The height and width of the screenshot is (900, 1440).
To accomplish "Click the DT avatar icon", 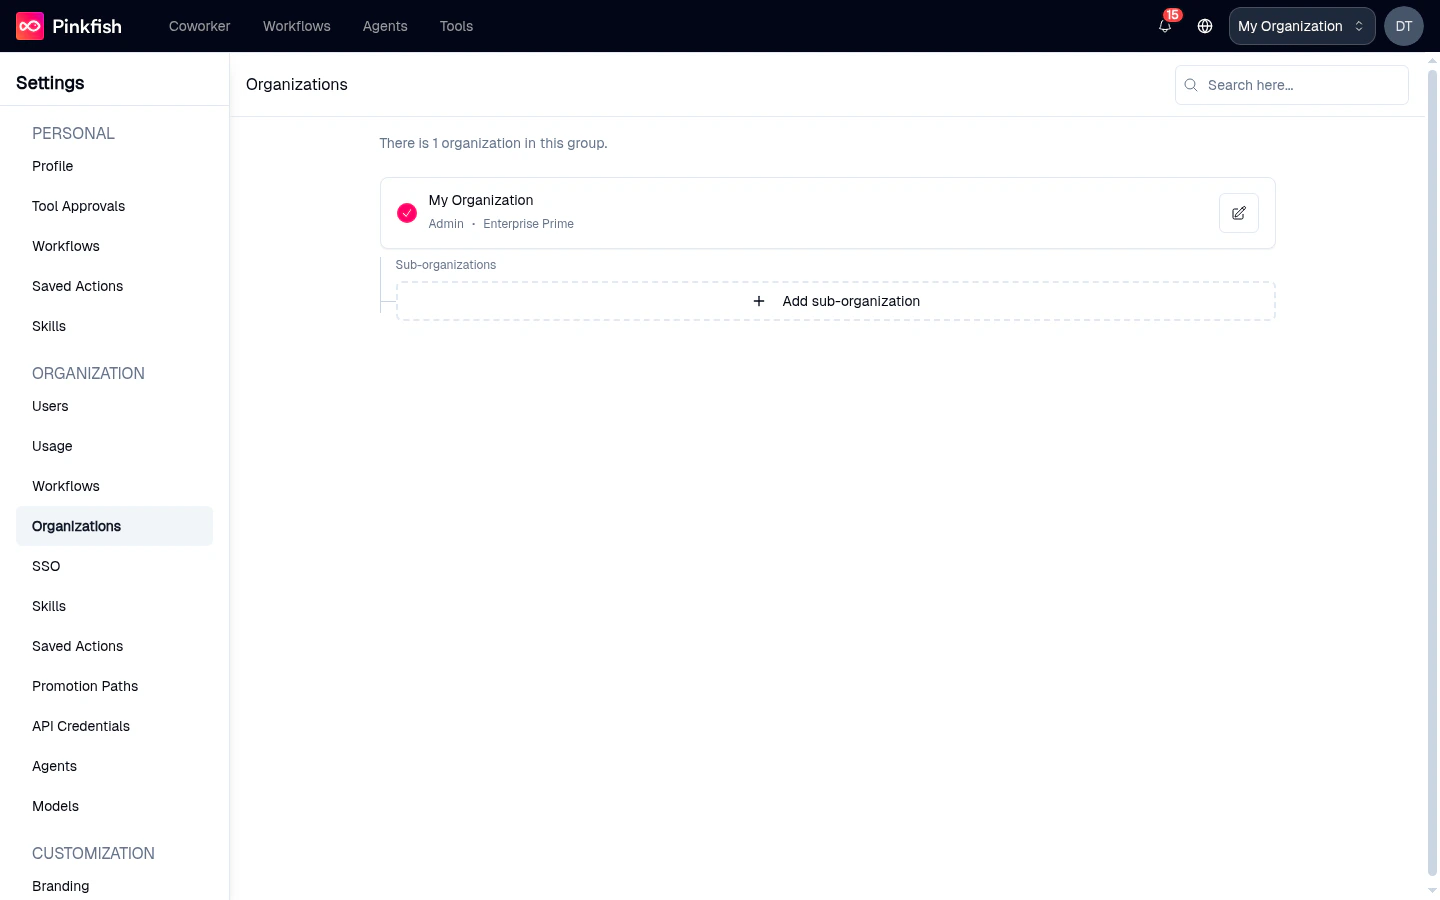I will point(1403,26).
